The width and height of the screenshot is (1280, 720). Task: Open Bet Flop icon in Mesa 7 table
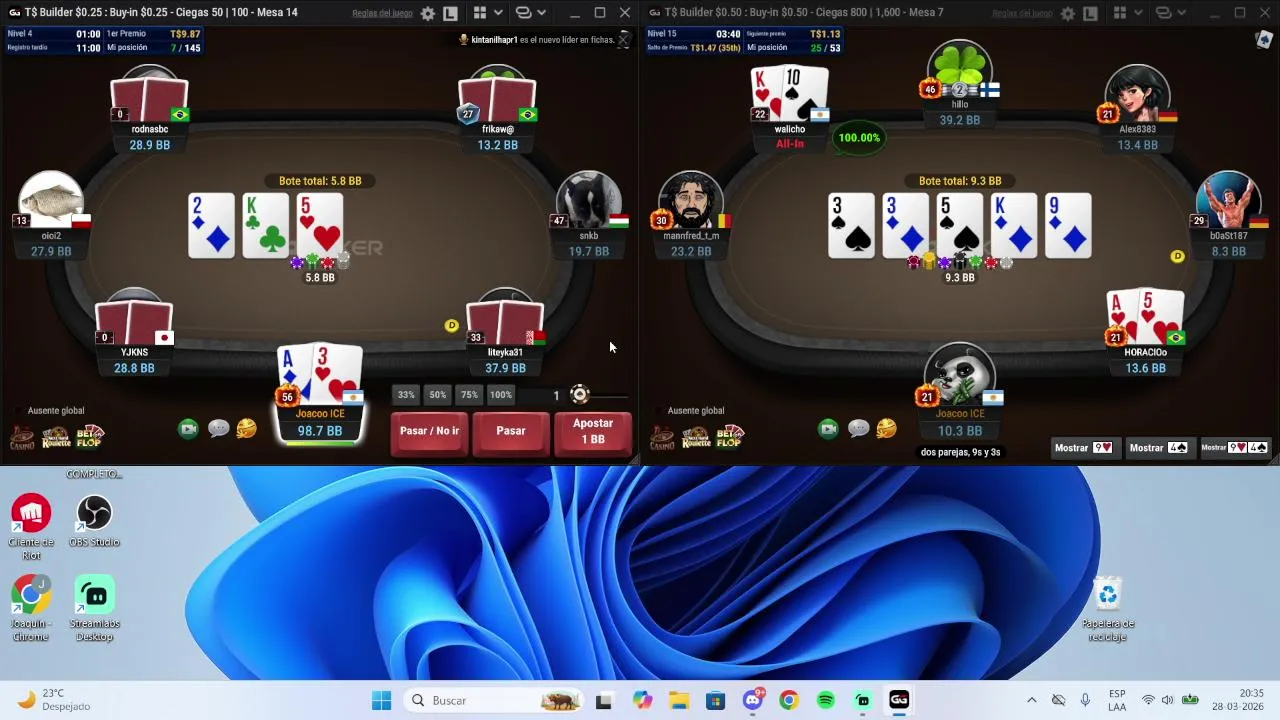730,437
